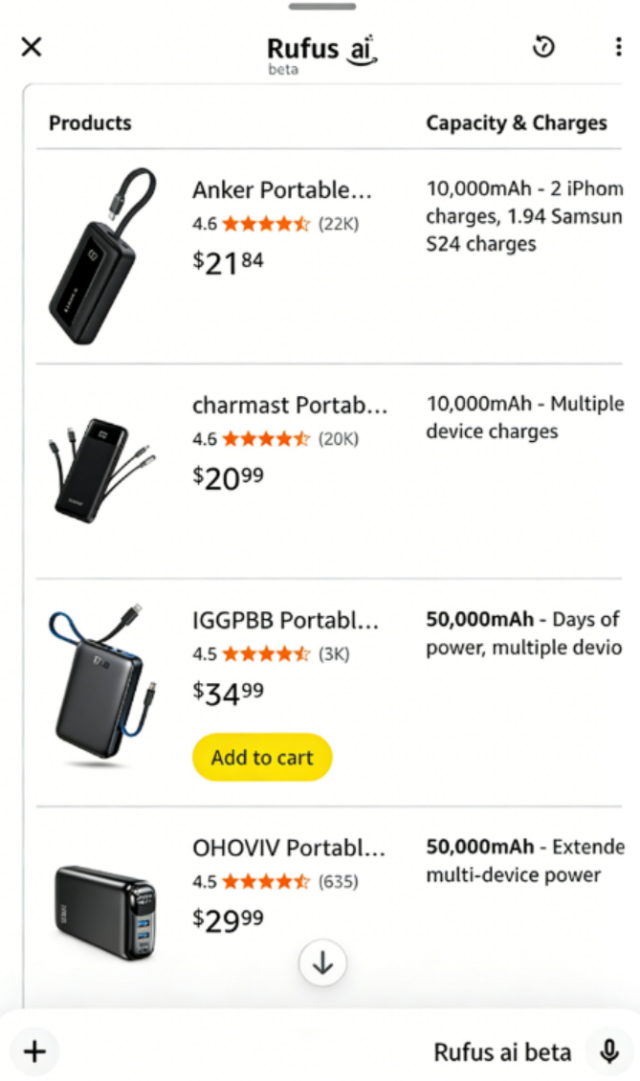Tap the microphone icon for voice input
Viewport: 640px width, 1081px height.
[x=609, y=1051]
